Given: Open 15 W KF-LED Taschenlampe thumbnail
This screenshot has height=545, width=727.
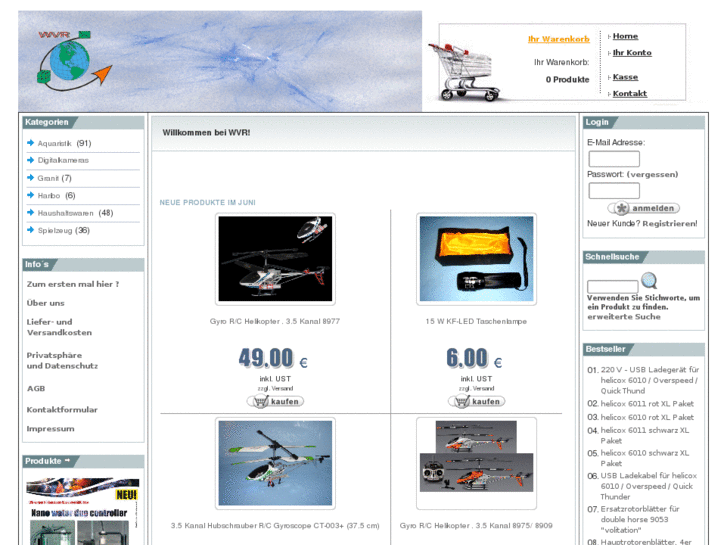Looking at the screenshot, I should click(x=477, y=259).
